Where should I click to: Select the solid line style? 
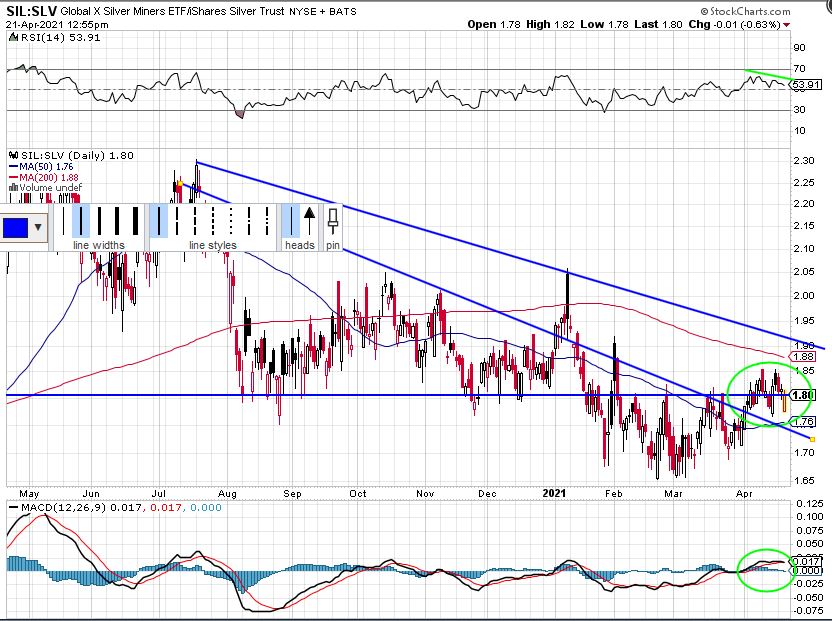click(x=159, y=221)
